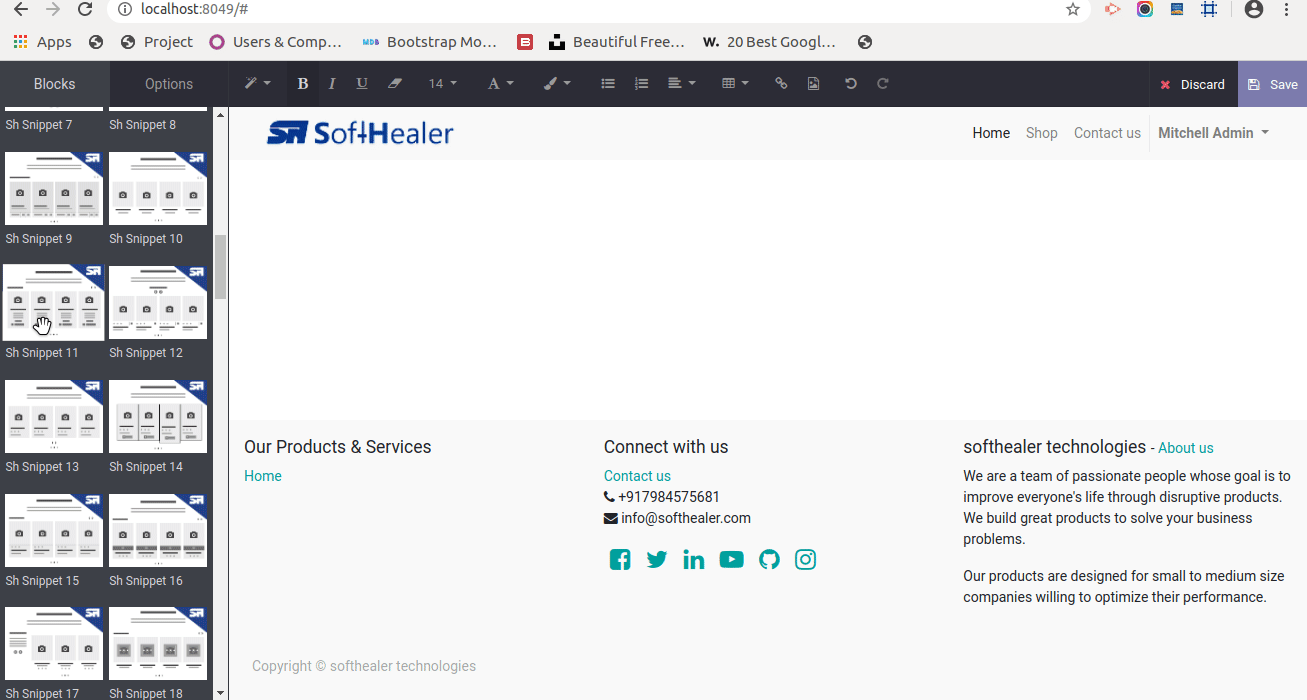
Task: Toggle italic formatting in editor toolbar
Action: (x=332, y=84)
